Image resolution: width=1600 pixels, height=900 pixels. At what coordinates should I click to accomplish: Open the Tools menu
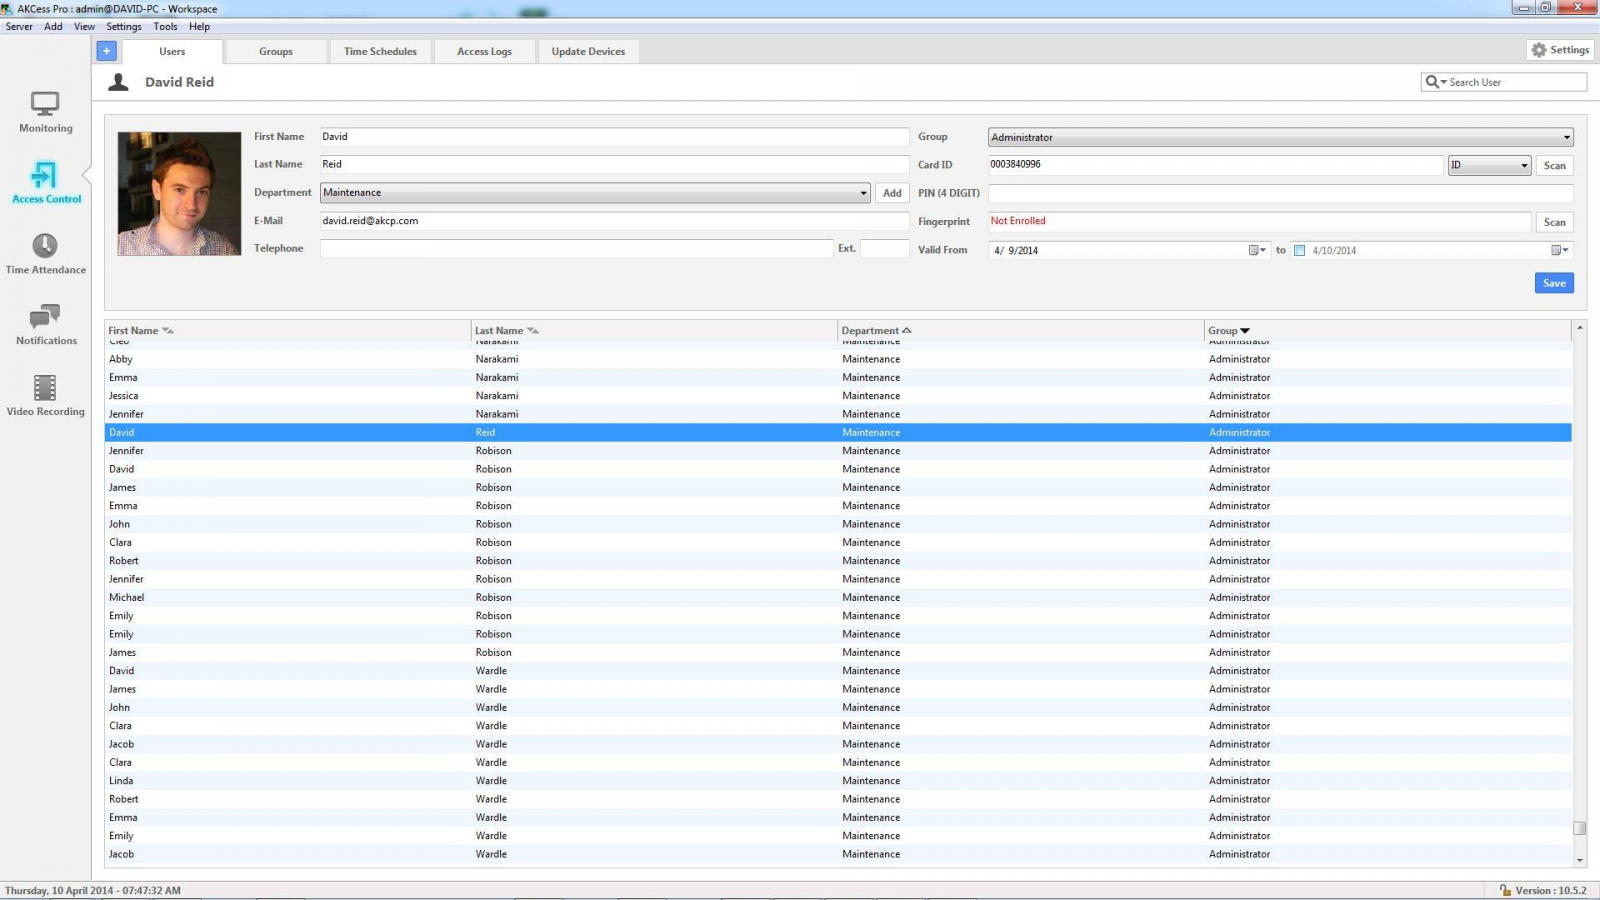click(165, 27)
